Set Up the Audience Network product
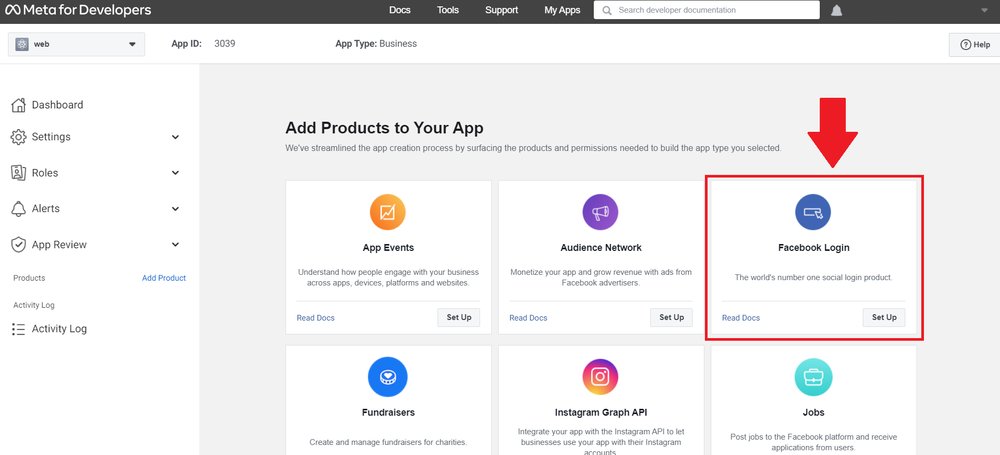 pyautogui.click(x=672, y=317)
